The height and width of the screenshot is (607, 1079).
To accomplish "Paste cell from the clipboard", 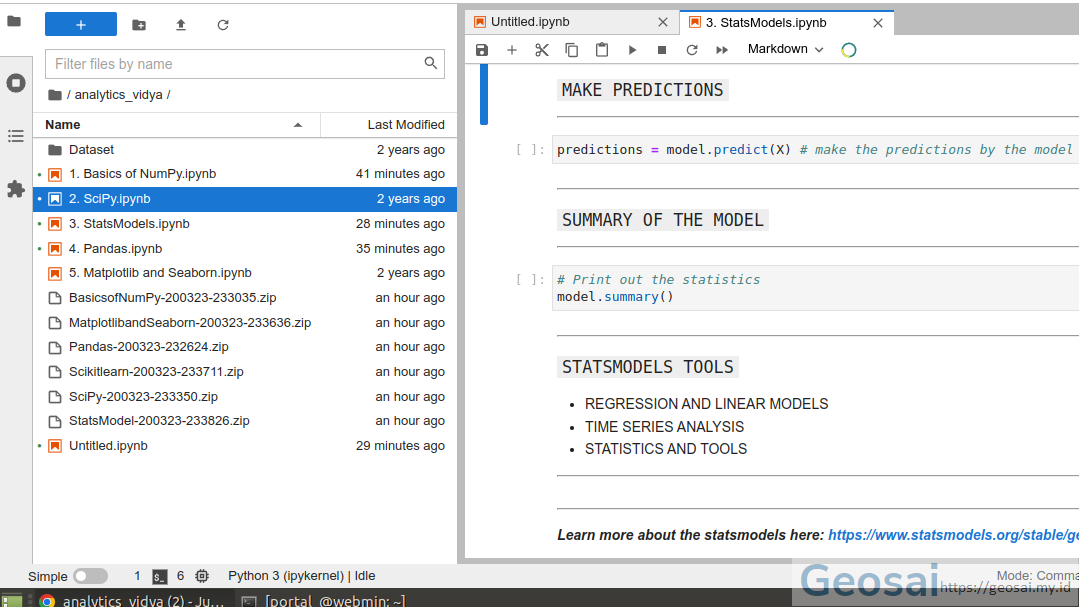I will click(601, 49).
